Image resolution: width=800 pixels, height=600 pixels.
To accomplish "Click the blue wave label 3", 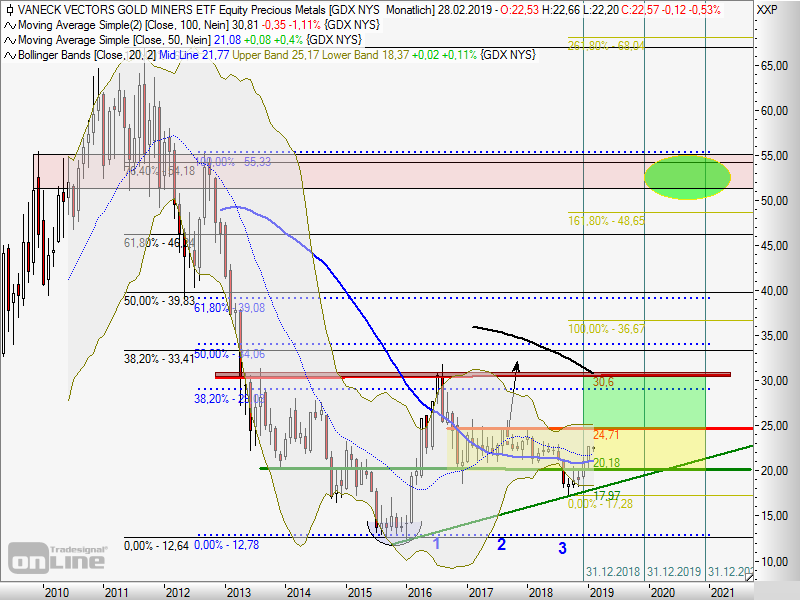I will click(562, 548).
